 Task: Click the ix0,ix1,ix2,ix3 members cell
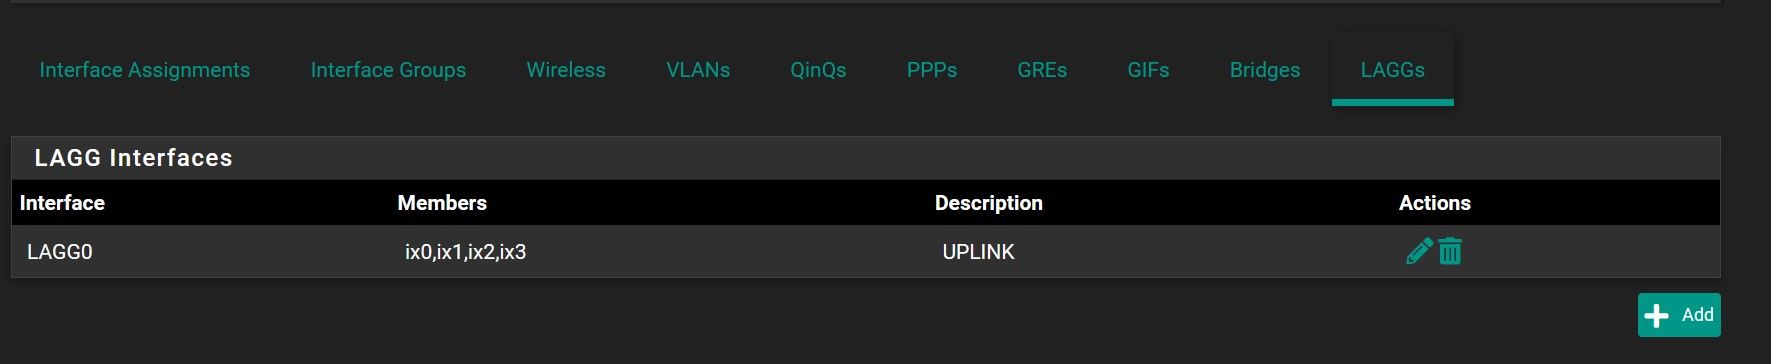[465, 252]
